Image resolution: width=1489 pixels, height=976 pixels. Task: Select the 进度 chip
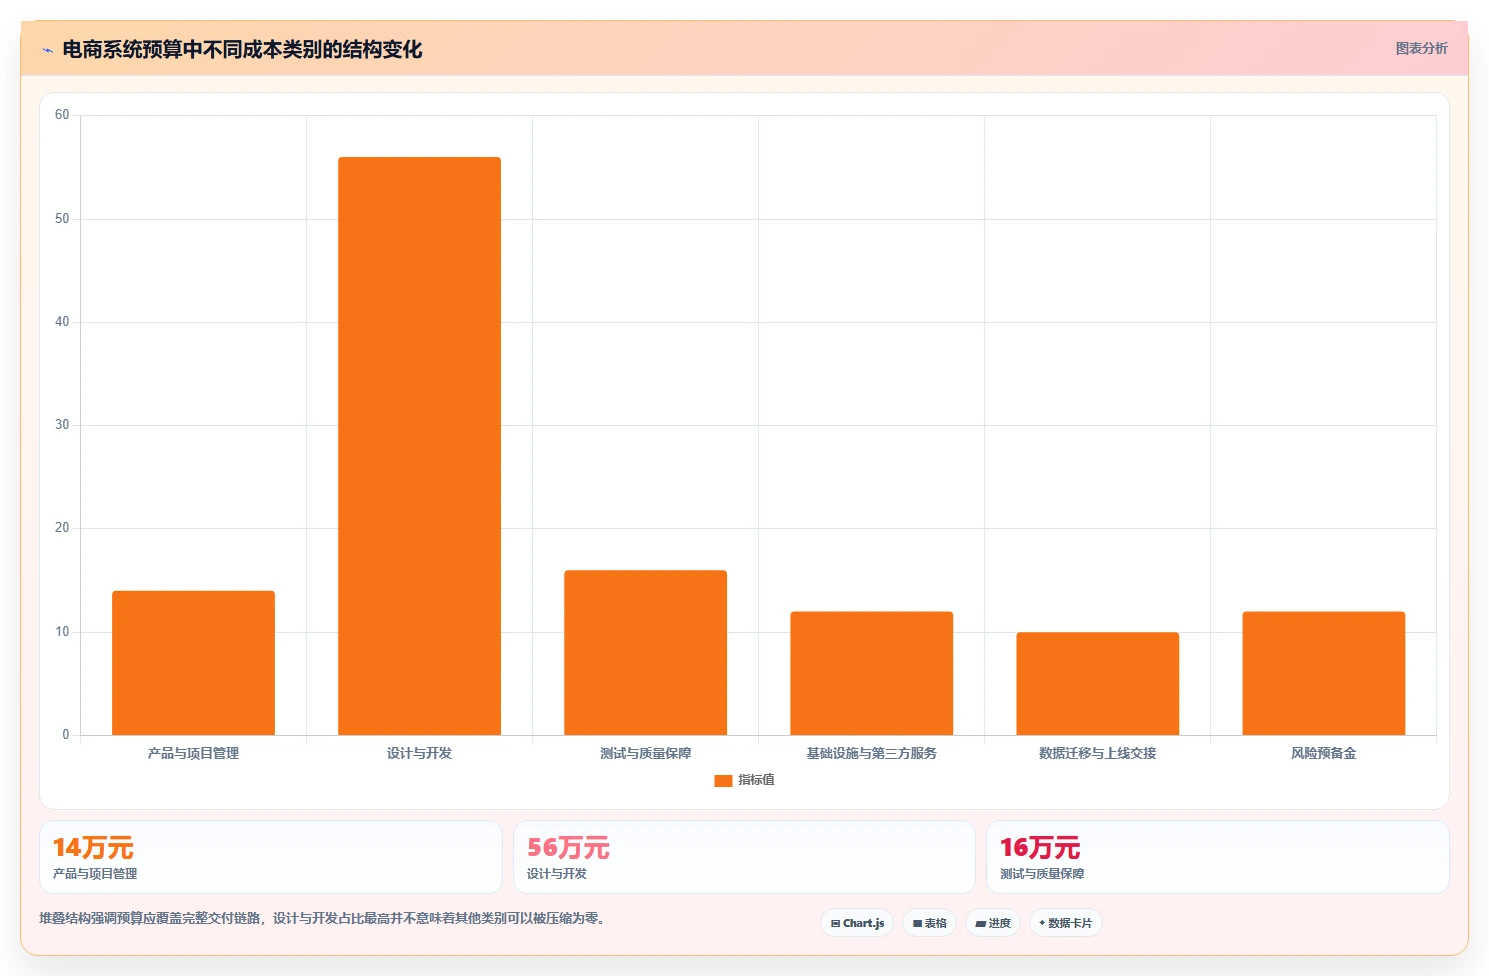993,923
